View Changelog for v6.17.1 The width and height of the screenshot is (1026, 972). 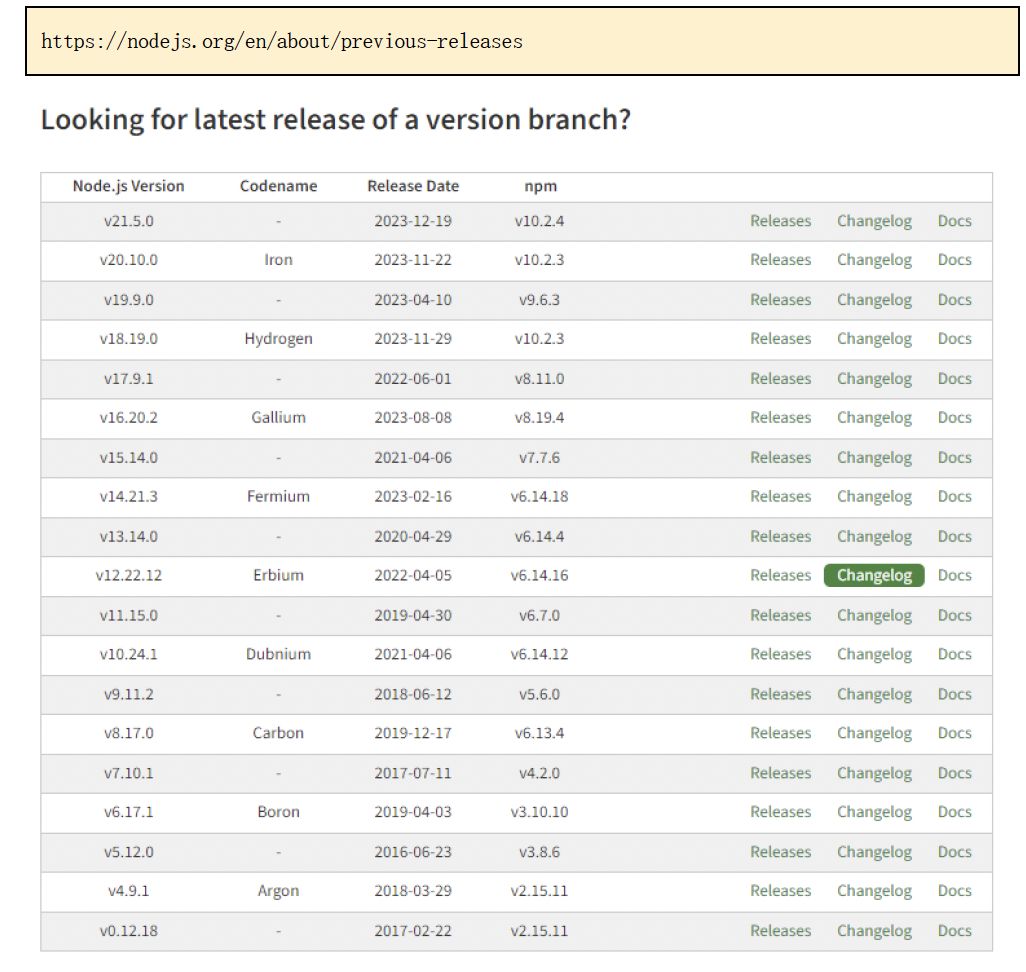coord(874,812)
